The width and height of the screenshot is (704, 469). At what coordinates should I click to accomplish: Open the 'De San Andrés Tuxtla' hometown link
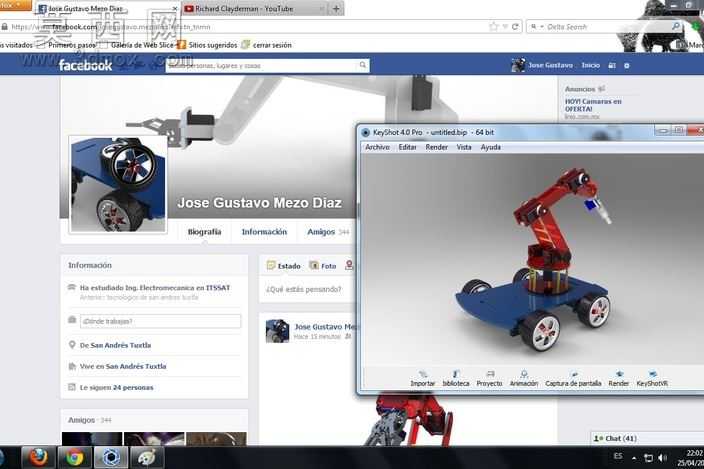121,345
